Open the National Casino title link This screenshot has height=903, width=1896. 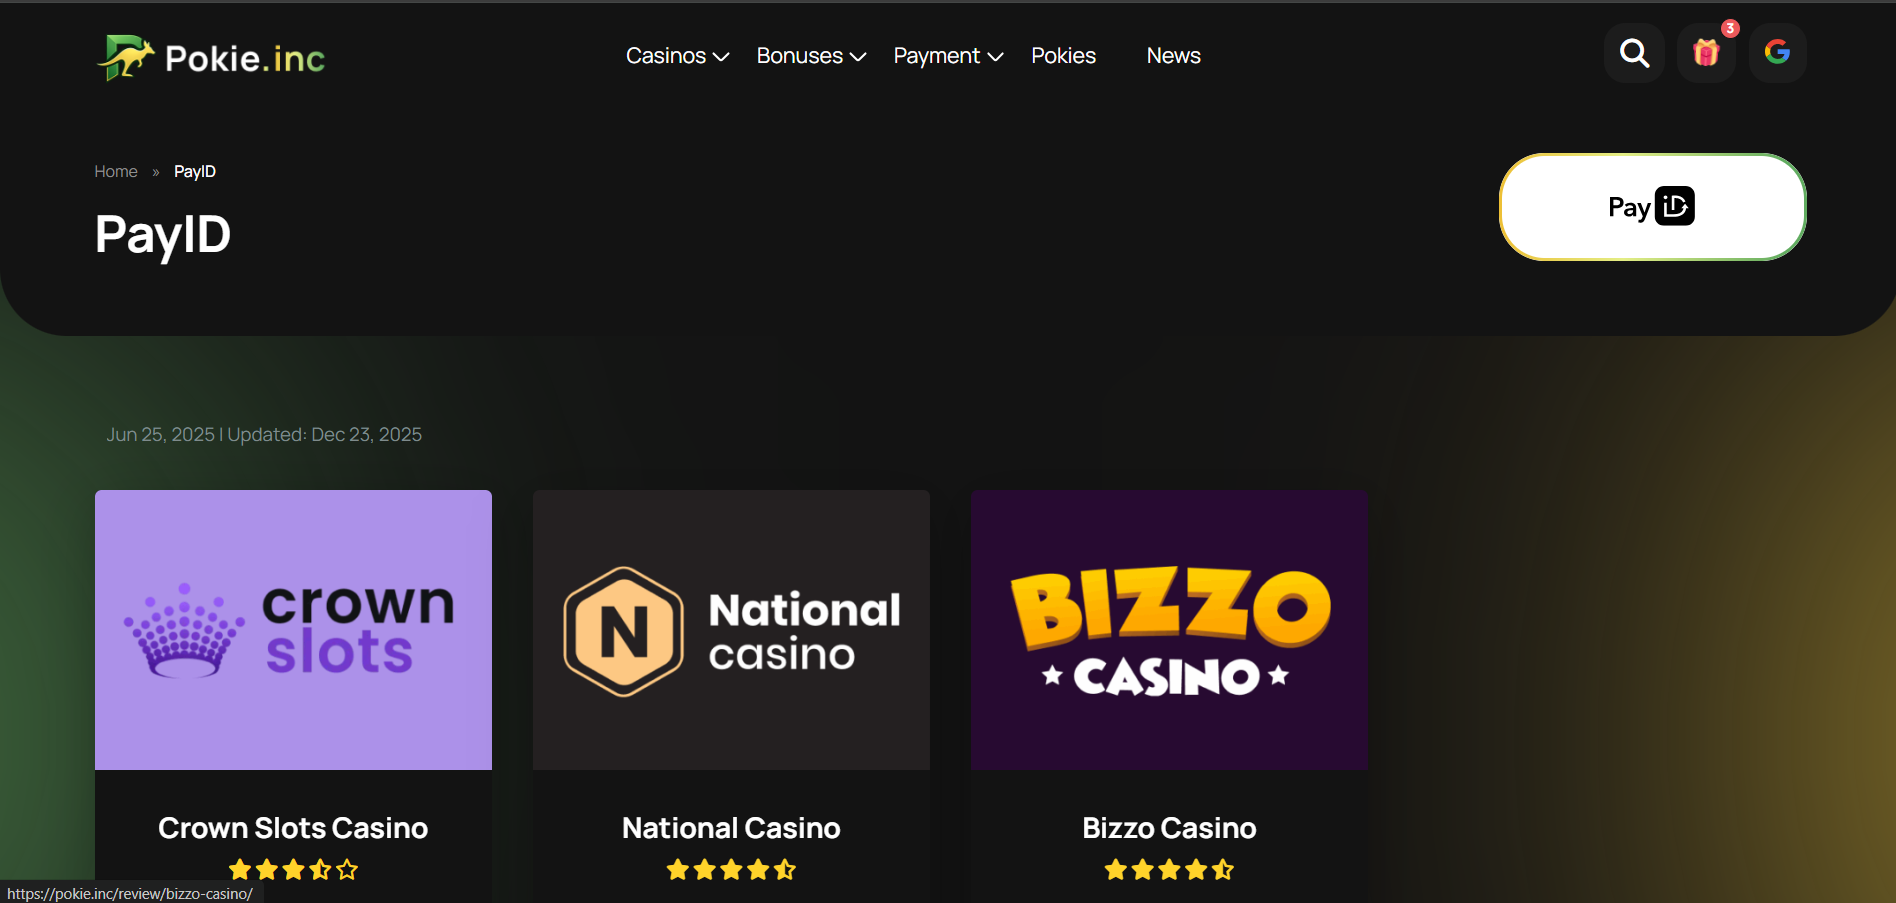(x=731, y=828)
